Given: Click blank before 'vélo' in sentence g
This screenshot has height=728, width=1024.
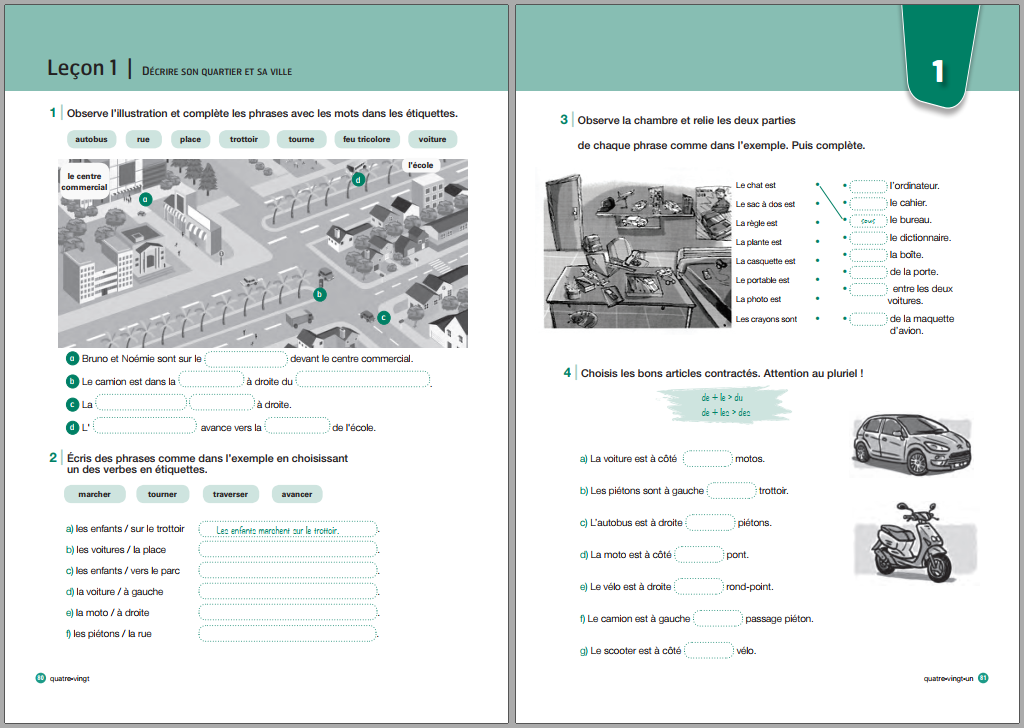Looking at the screenshot, I should [x=709, y=650].
